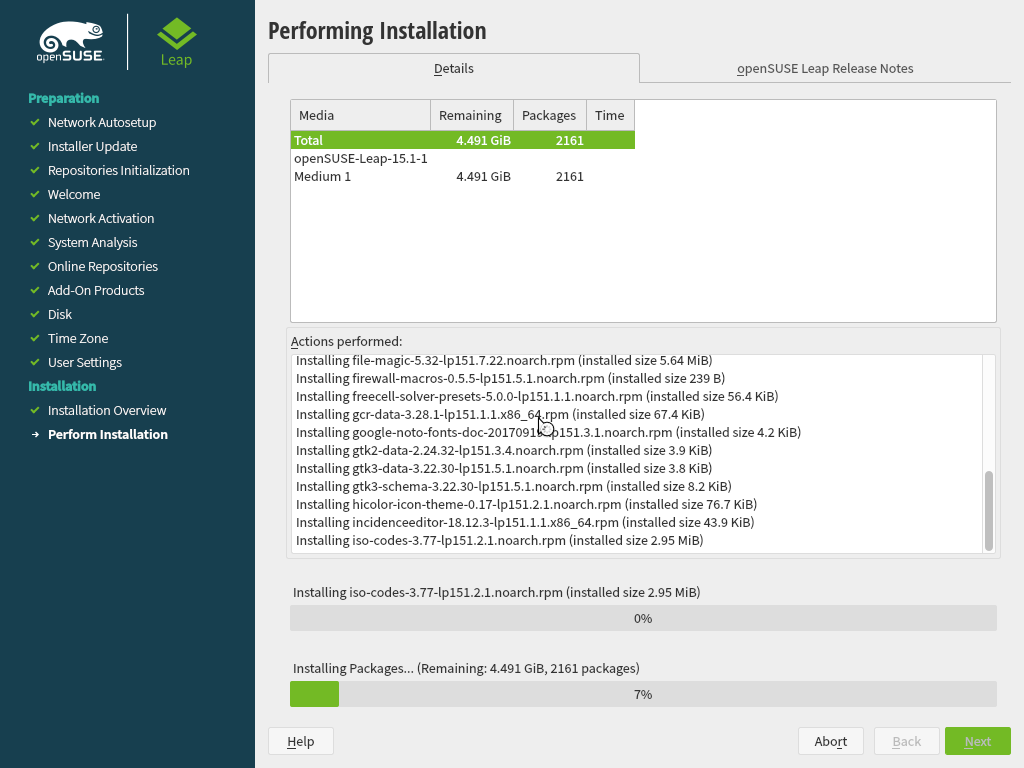Click Time Zone sidebar label
Viewport: 1024px width, 768px height.
pos(78,338)
